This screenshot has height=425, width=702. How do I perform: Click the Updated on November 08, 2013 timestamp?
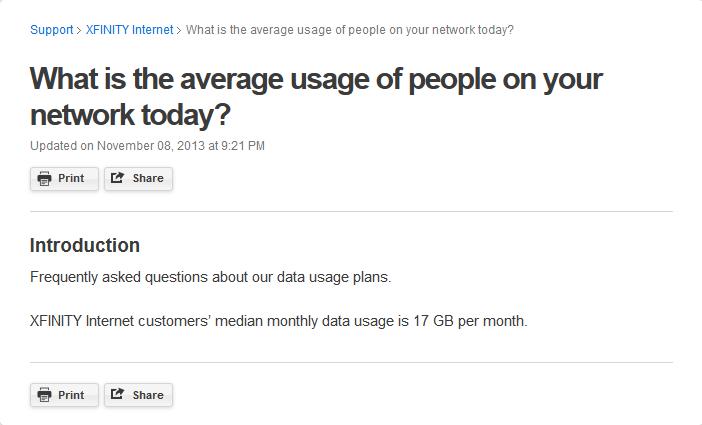[x=147, y=146]
